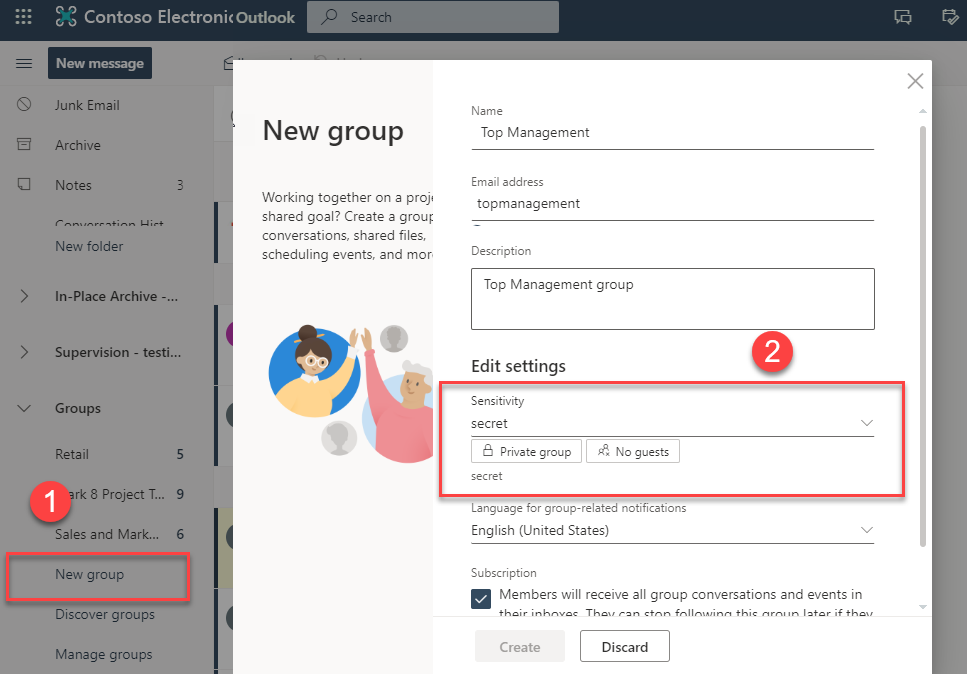Click the Notes folder icon
Screen dimensions: 967x674
pos(24,185)
